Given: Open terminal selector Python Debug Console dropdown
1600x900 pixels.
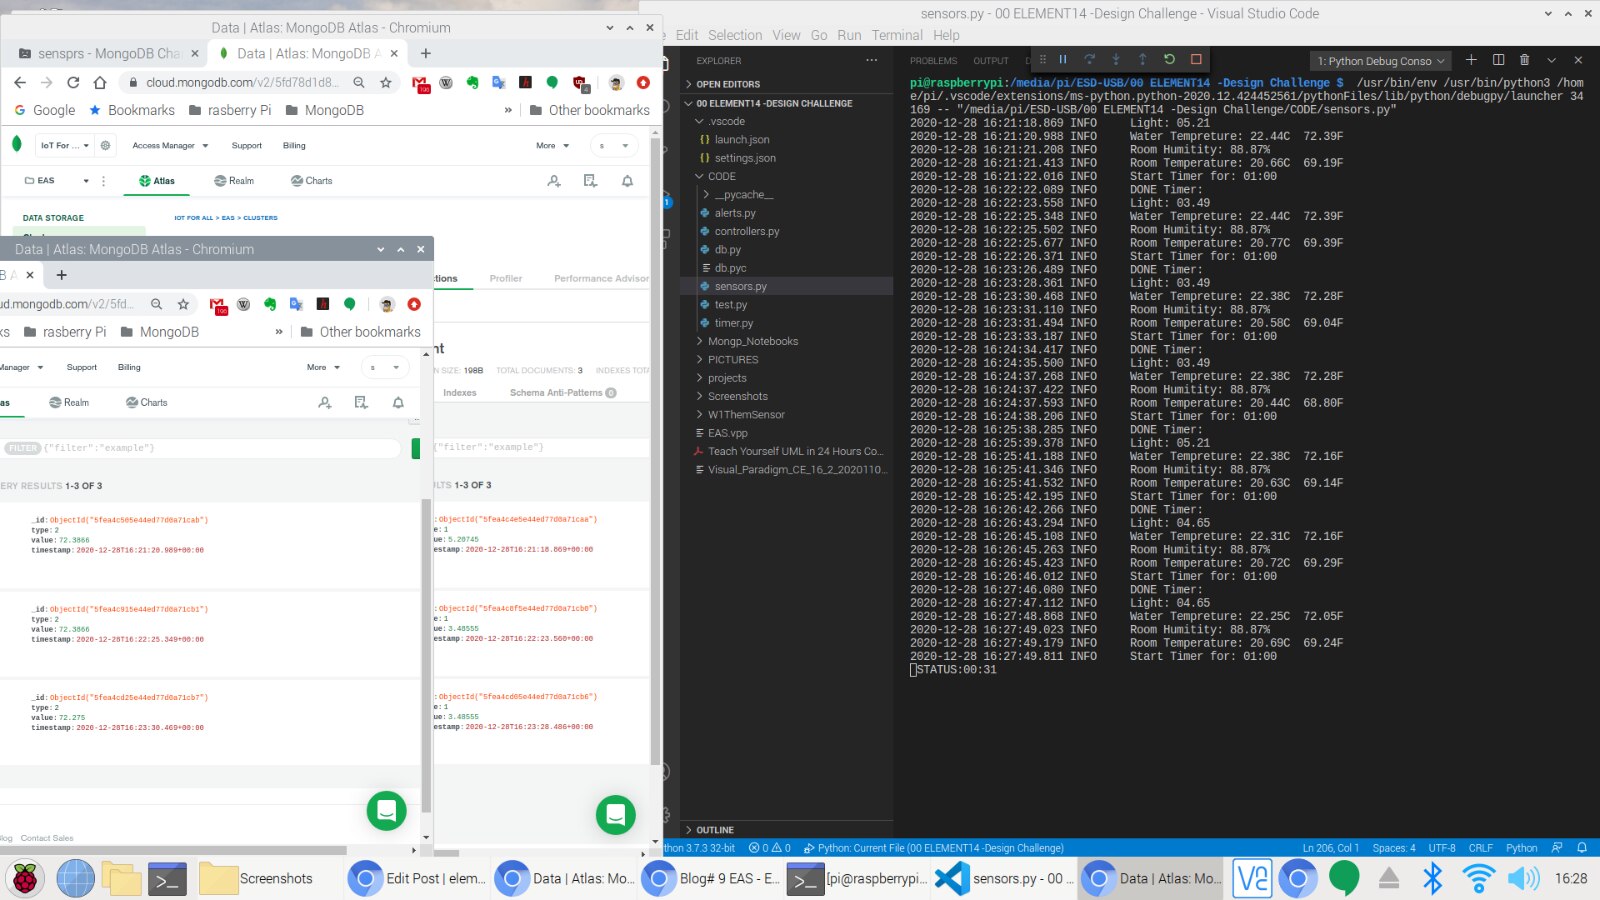Looking at the screenshot, I should 1380,61.
